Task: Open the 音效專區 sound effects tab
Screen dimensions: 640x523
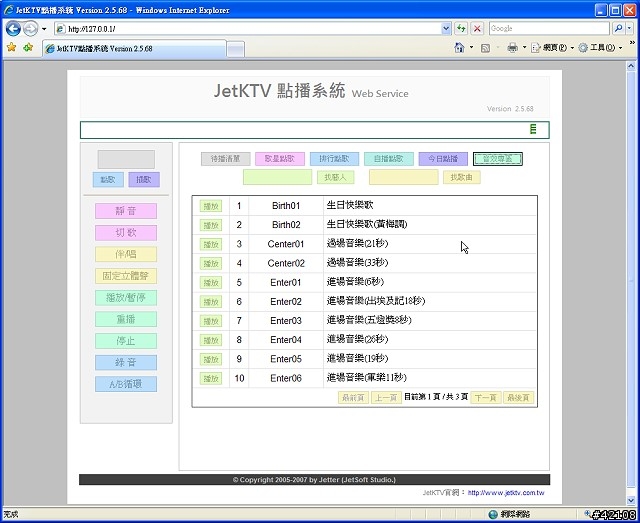Action: 498,159
